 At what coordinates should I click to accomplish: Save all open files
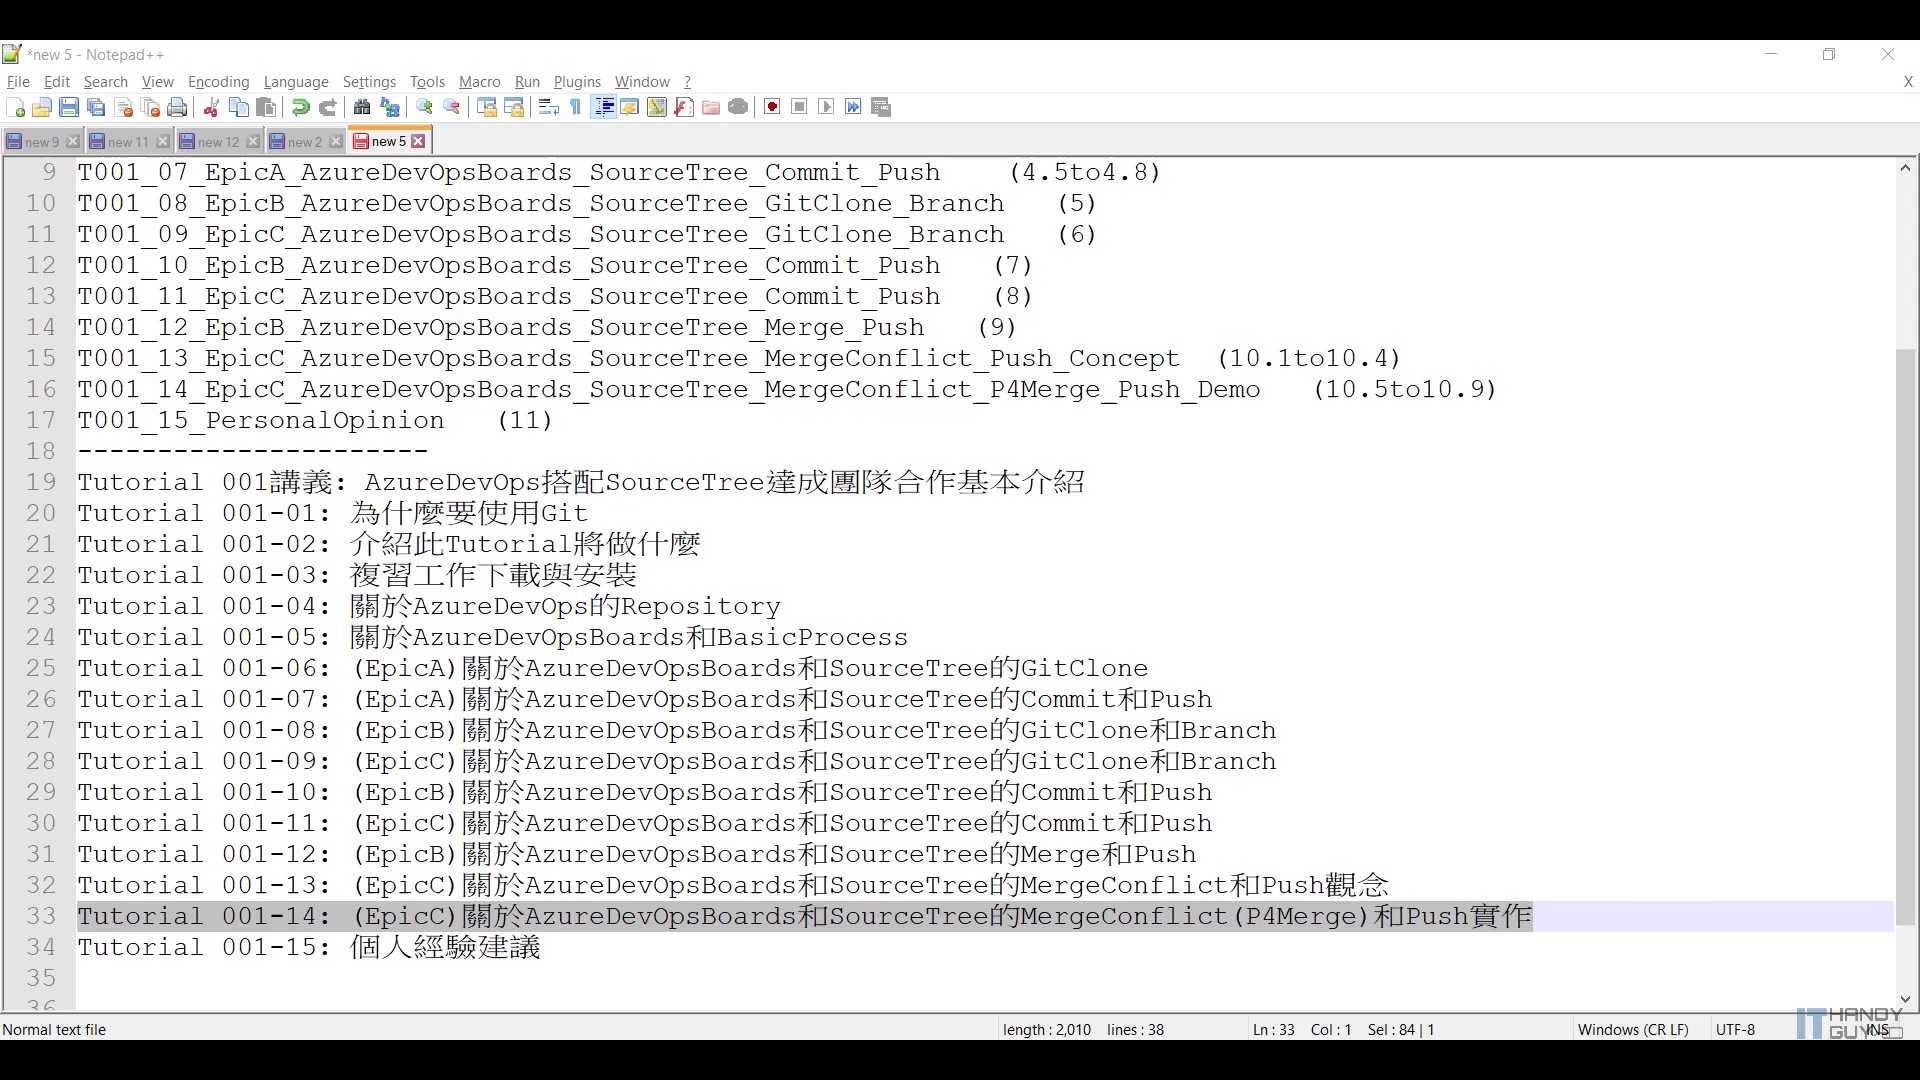(x=96, y=107)
